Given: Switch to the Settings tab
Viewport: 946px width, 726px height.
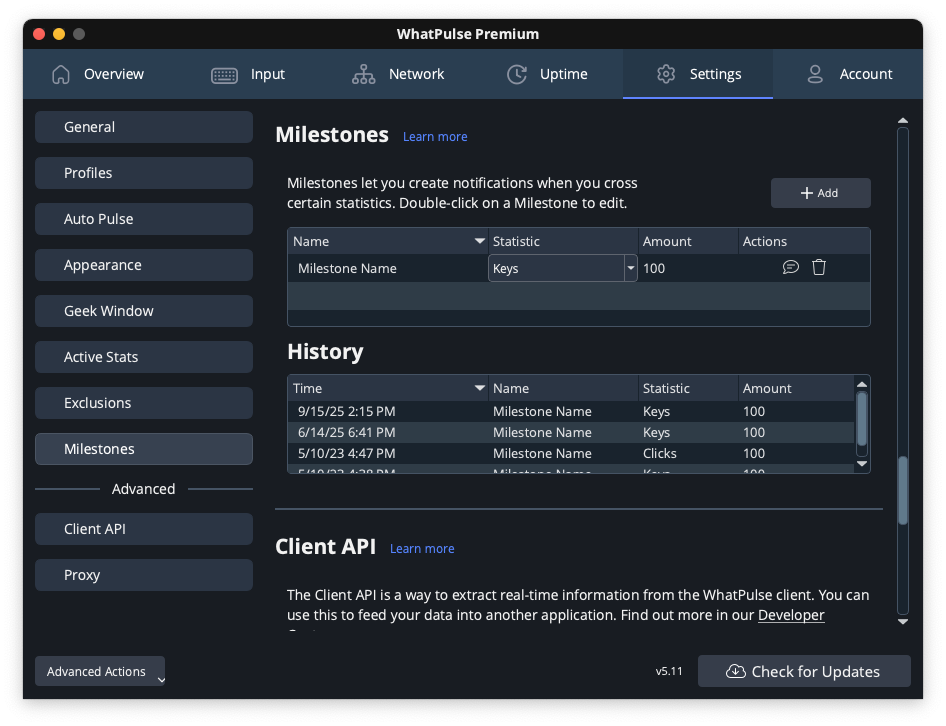Looking at the screenshot, I should pos(698,74).
